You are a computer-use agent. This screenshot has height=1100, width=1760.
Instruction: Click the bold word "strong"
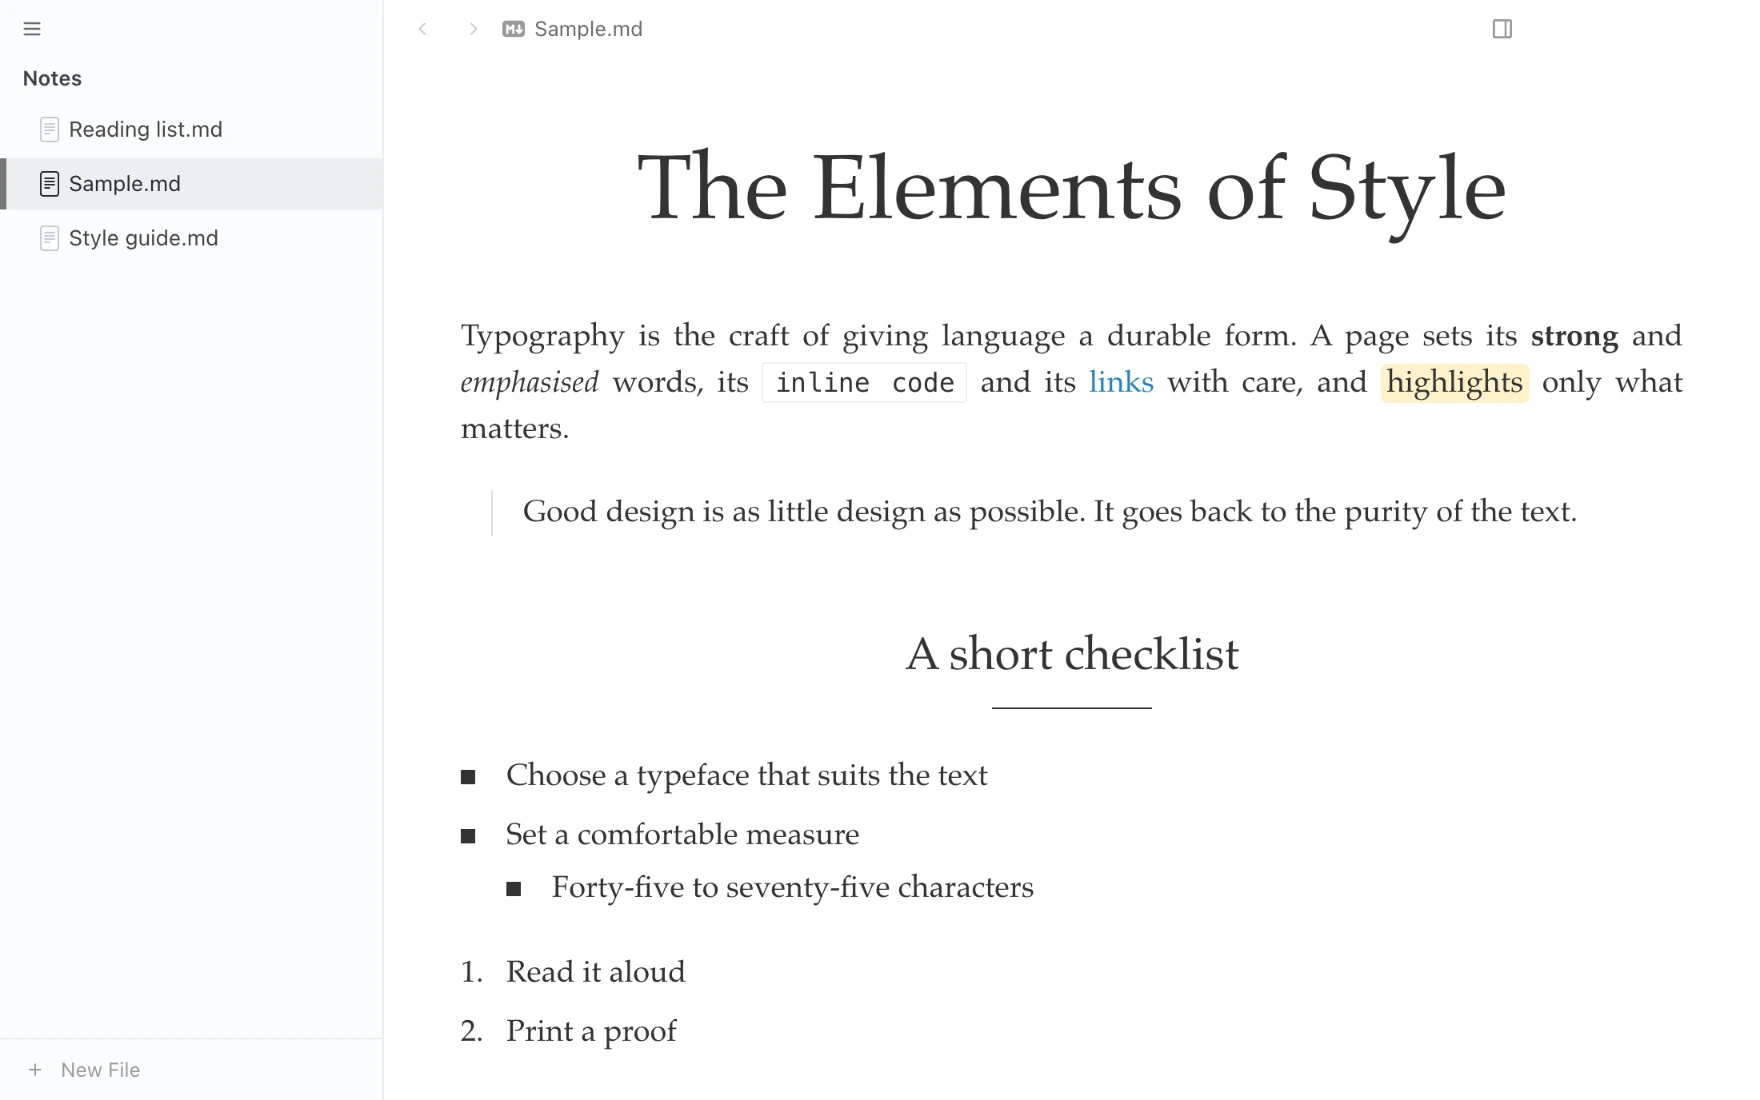click(1574, 336)
